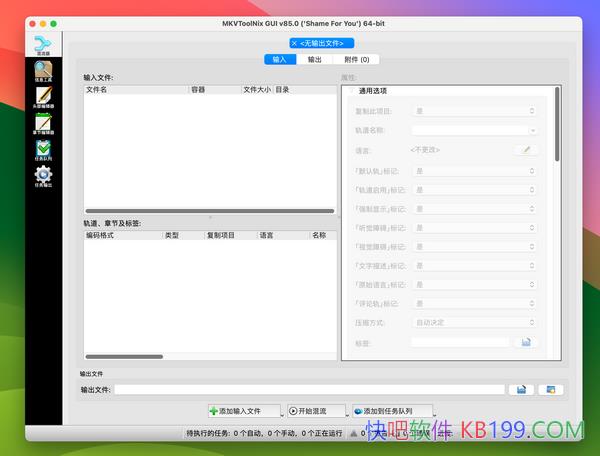
Task: Expand the 复制此项目 dropdown
Action: pos(476,111)
